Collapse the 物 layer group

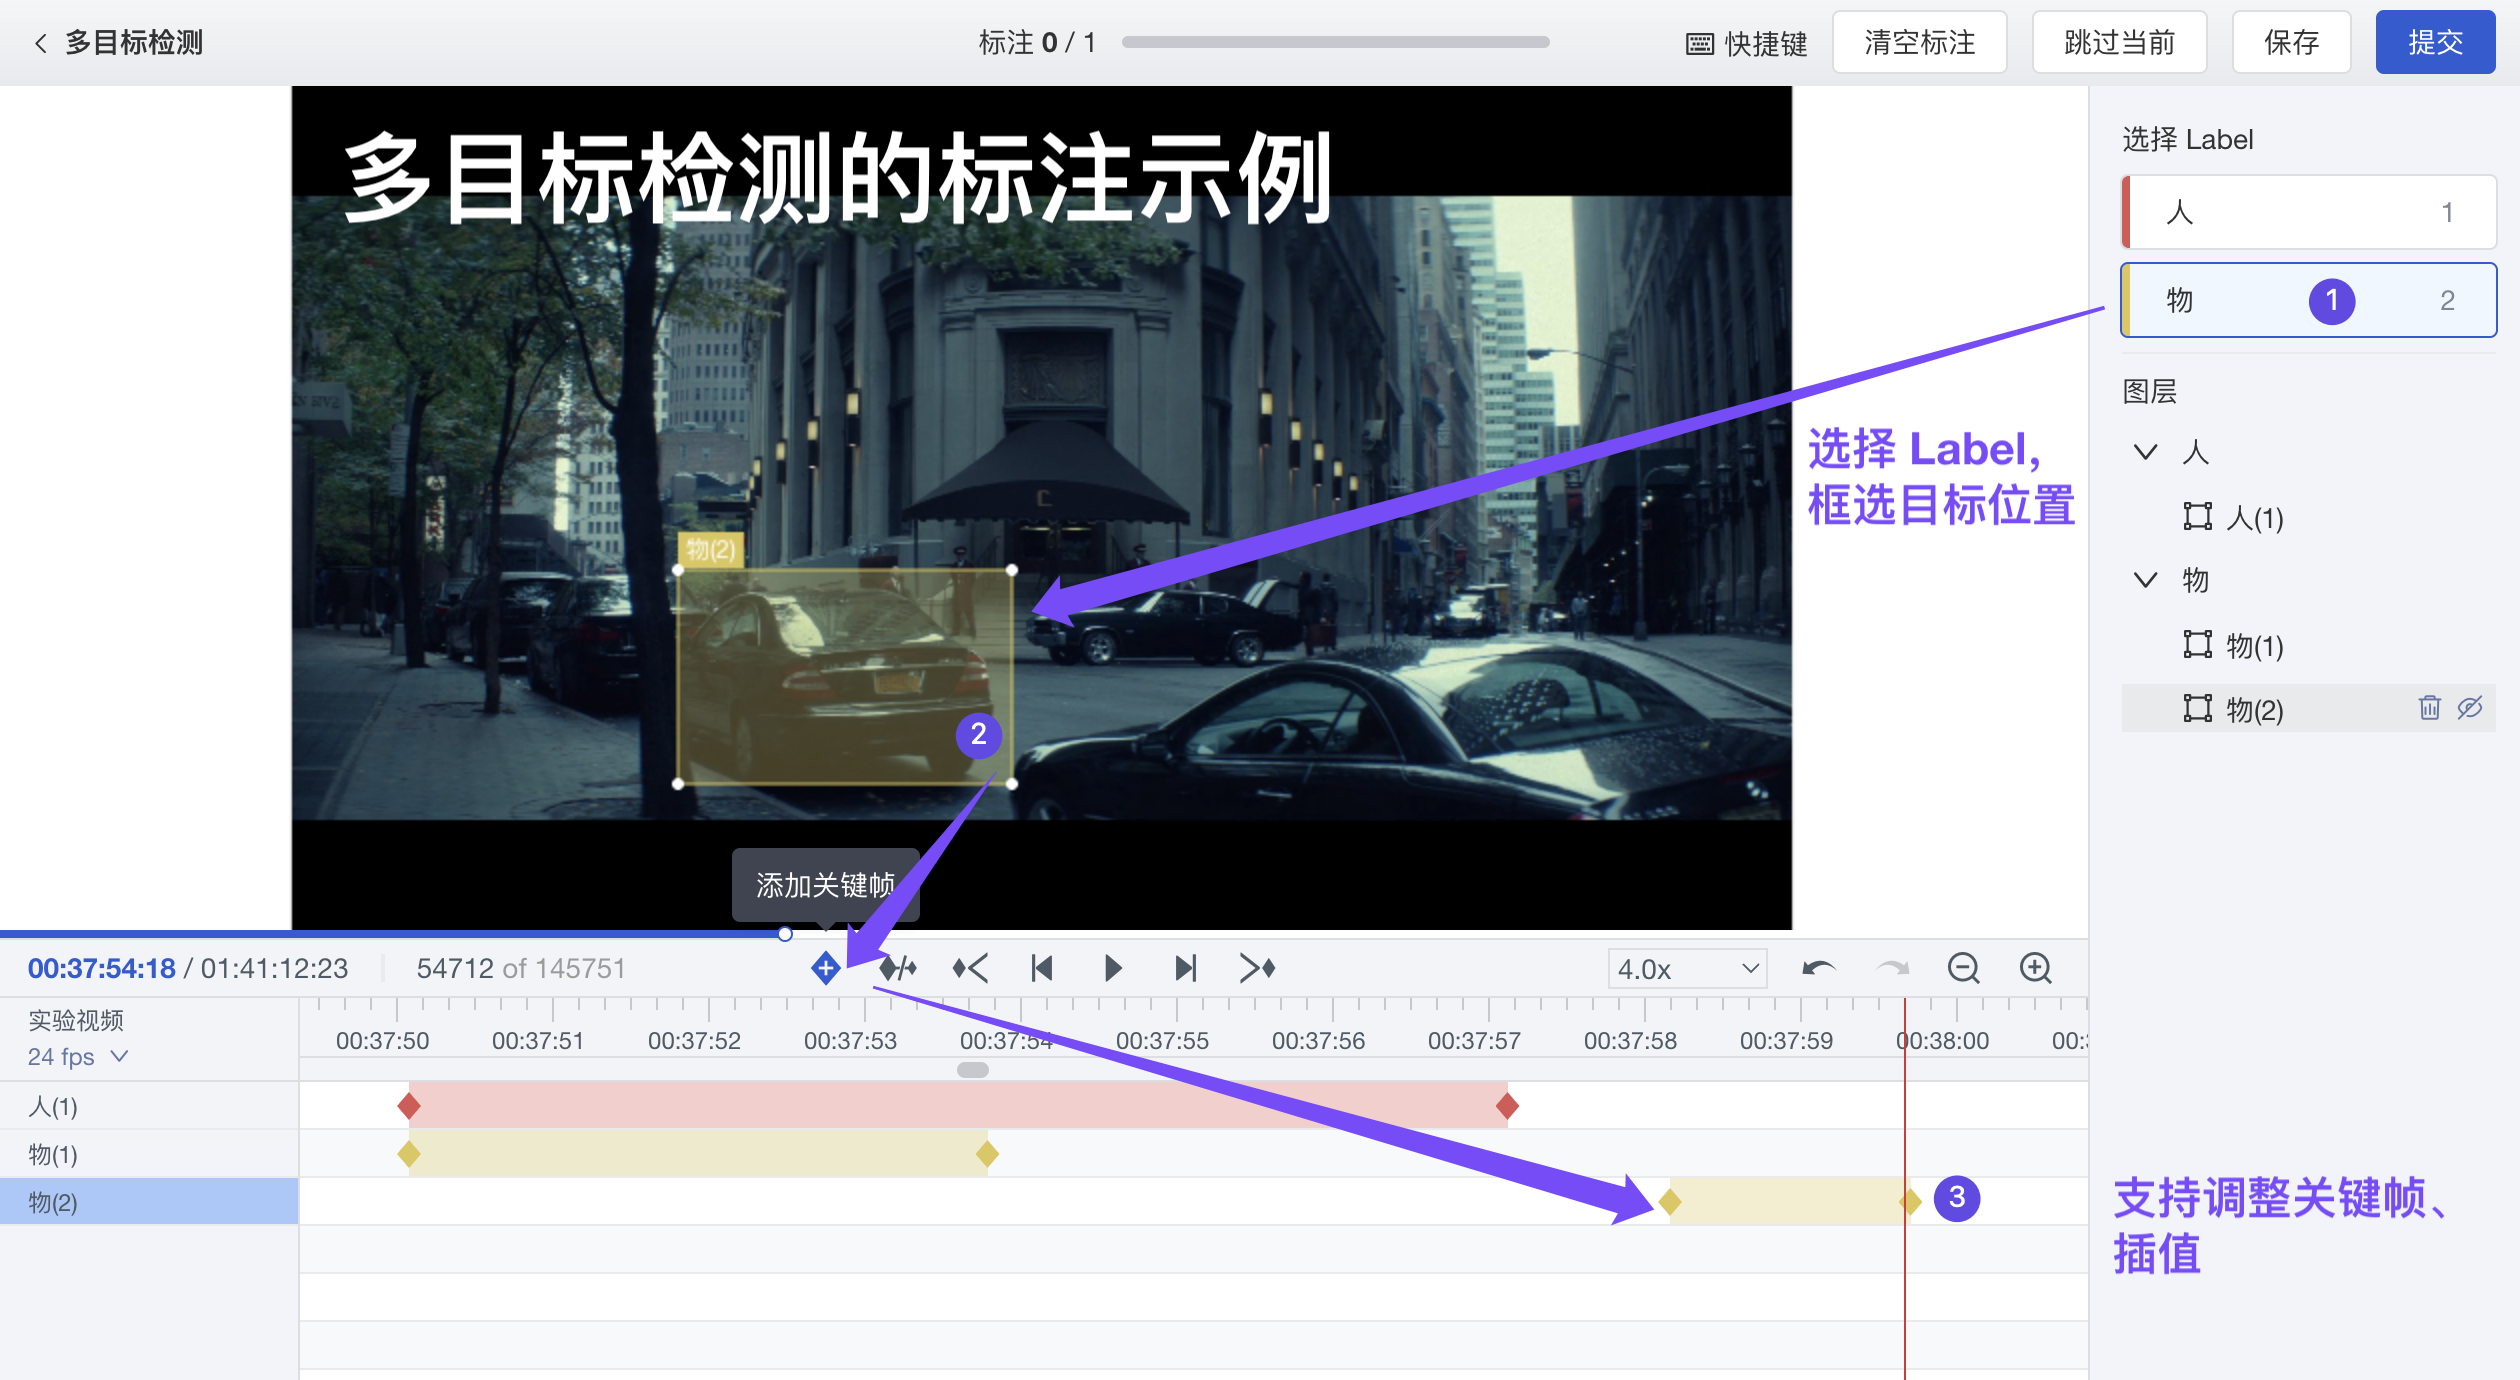[x=2145, y=580]
